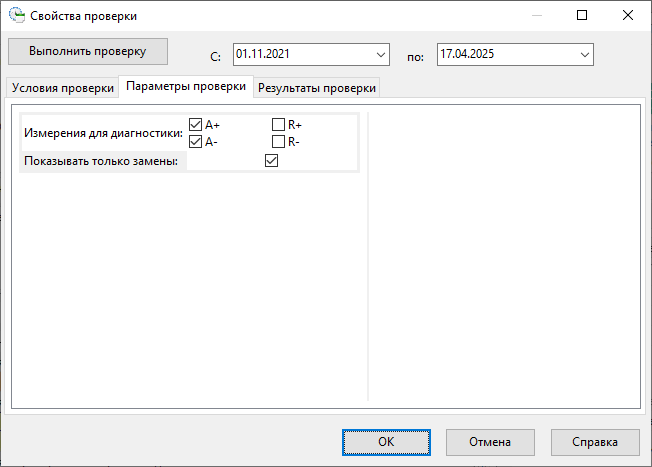Tick the R- measurement checkbox

[278, 142]
